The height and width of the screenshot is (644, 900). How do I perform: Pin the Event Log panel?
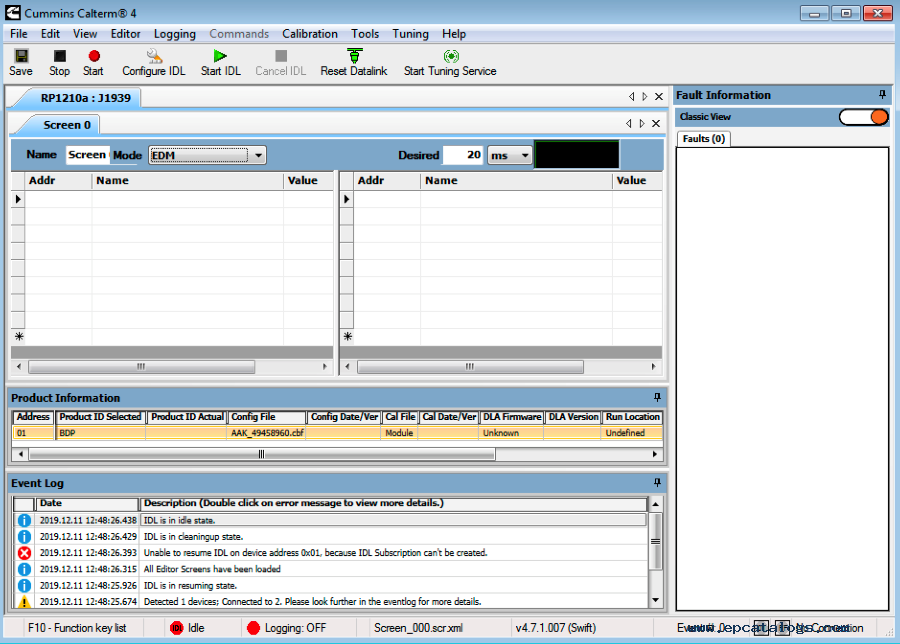[x=657, y=483]
